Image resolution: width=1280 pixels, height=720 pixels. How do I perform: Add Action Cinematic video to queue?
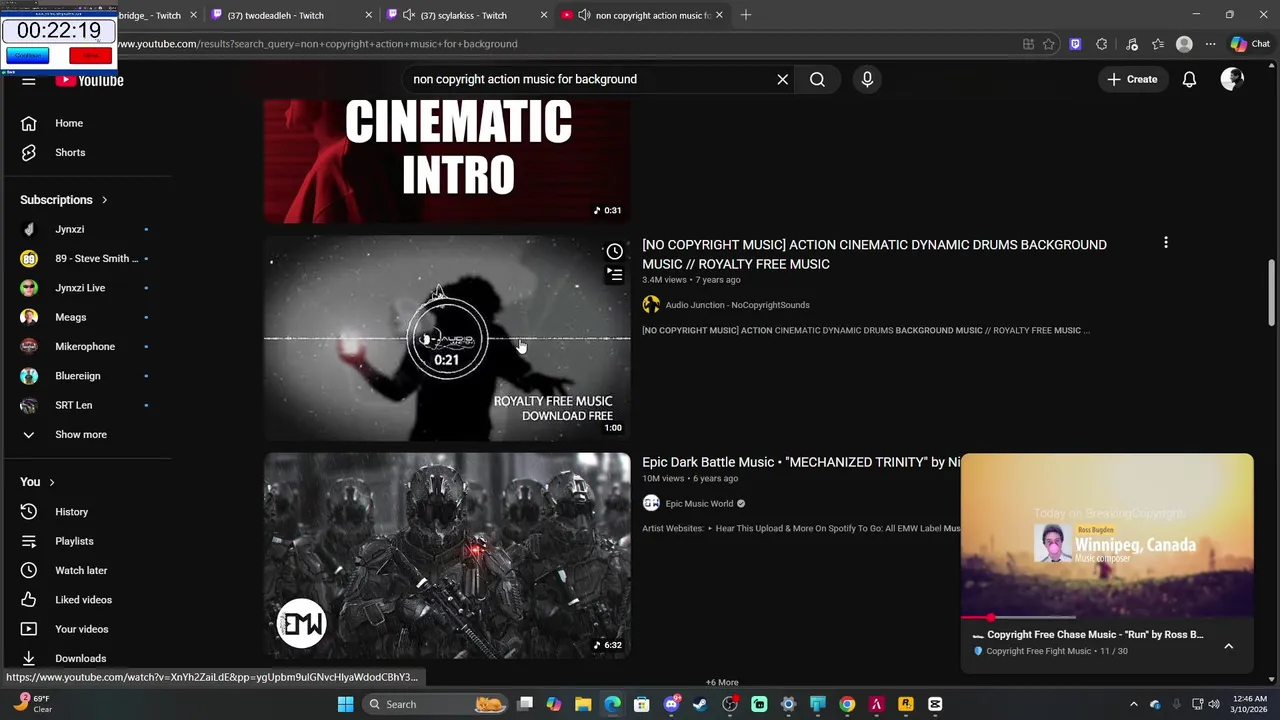pos(614,274)
